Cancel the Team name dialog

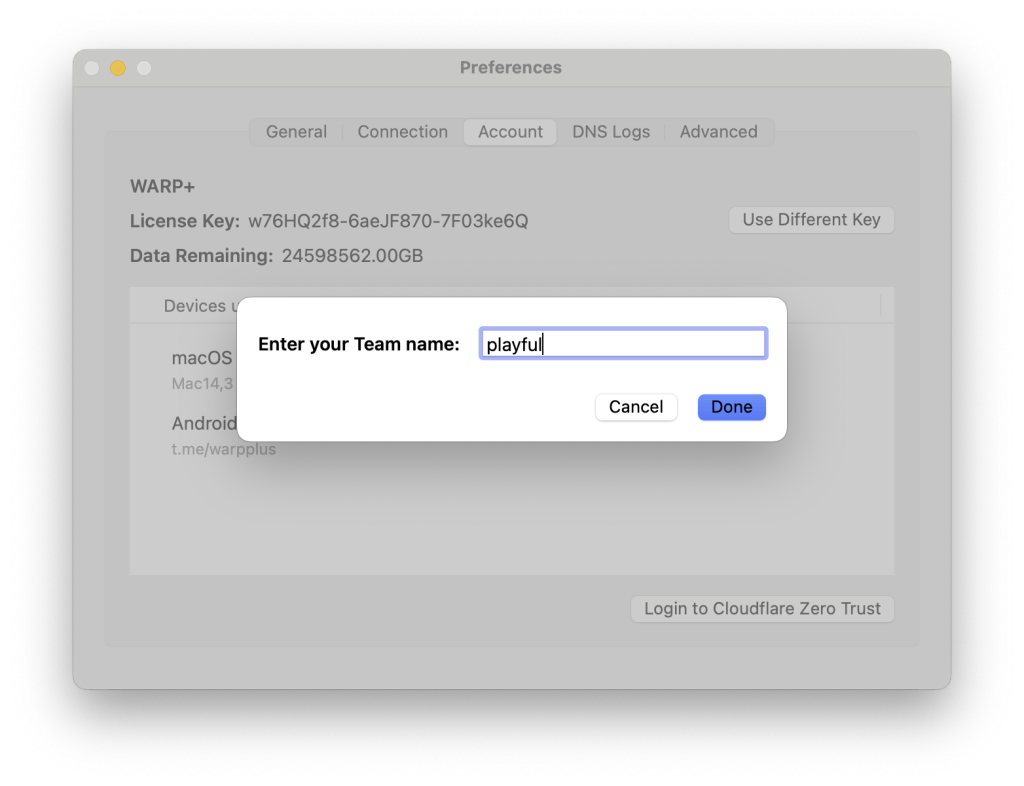[x=636, y=407]
